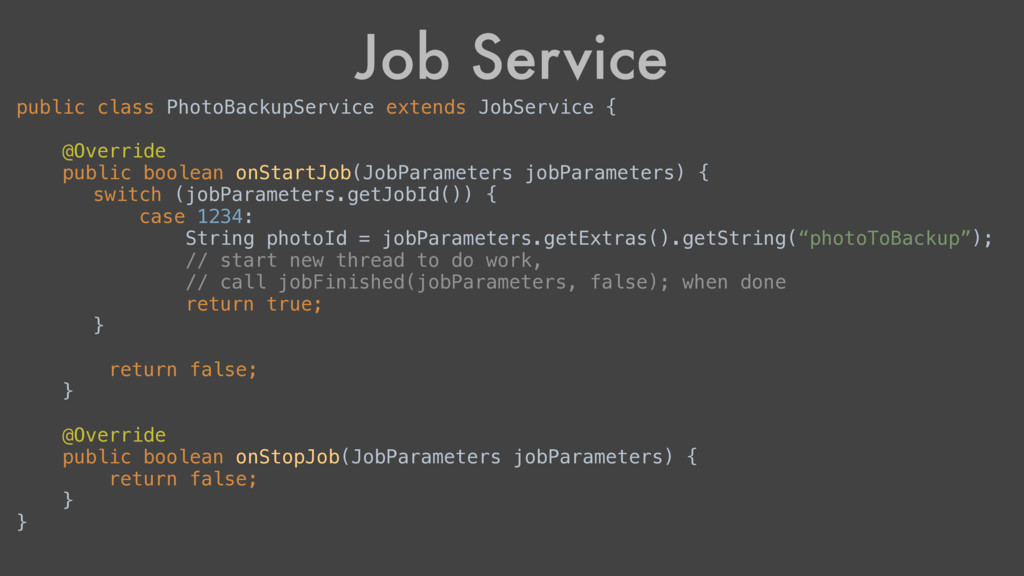Click the start new thread comment
The height and width of the screenshot is (576, 1024).
pos(364,261)
